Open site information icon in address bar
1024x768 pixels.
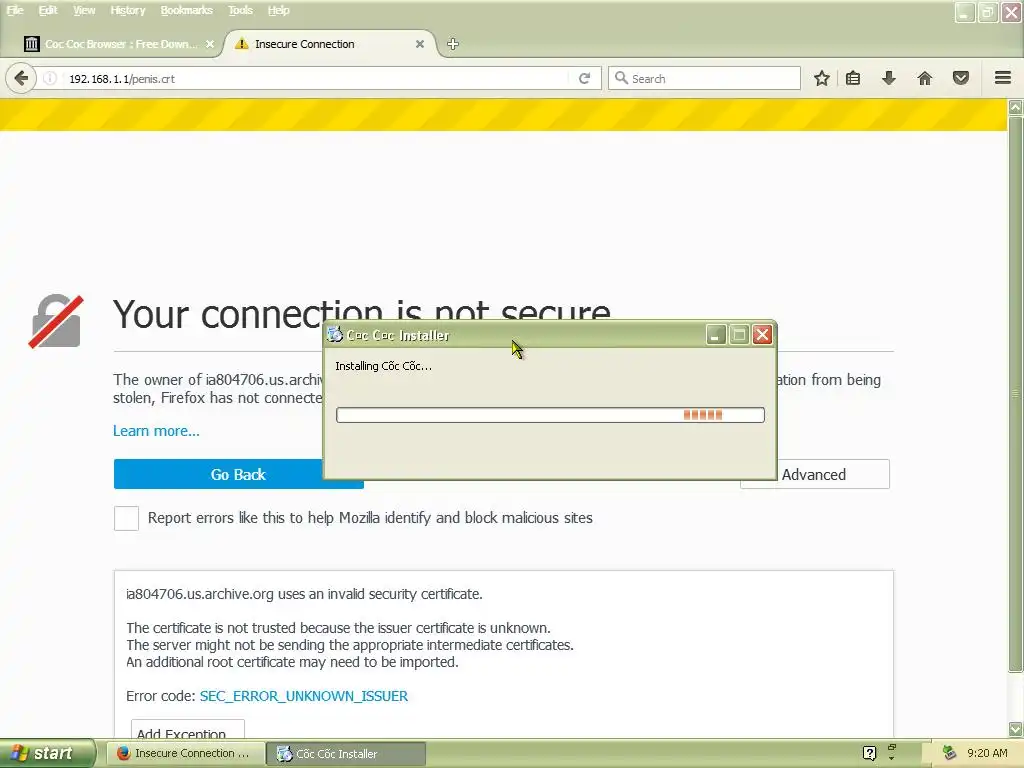(x=50, y=78)
